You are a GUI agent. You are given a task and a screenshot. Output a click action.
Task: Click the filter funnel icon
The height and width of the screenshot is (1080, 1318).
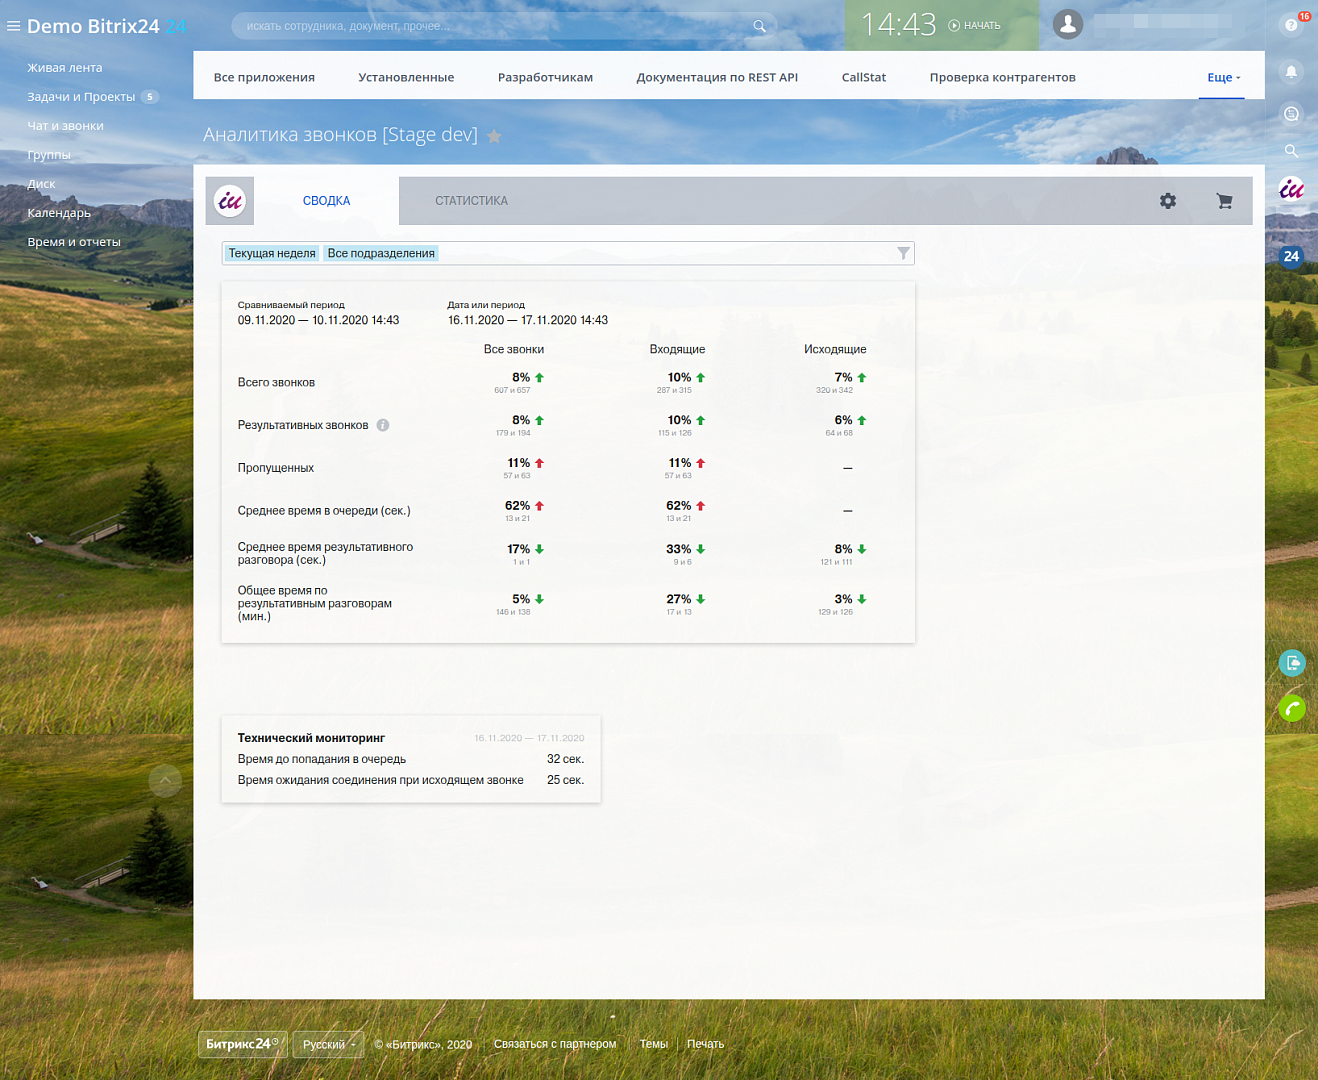click(903, 254)
